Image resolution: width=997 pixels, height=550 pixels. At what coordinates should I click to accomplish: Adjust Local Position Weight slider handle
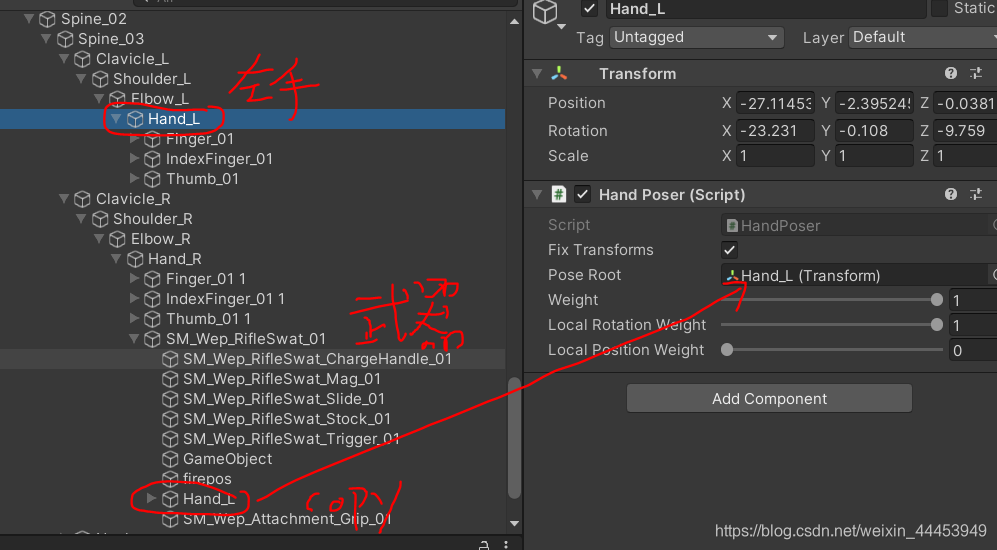click(727, 350)
